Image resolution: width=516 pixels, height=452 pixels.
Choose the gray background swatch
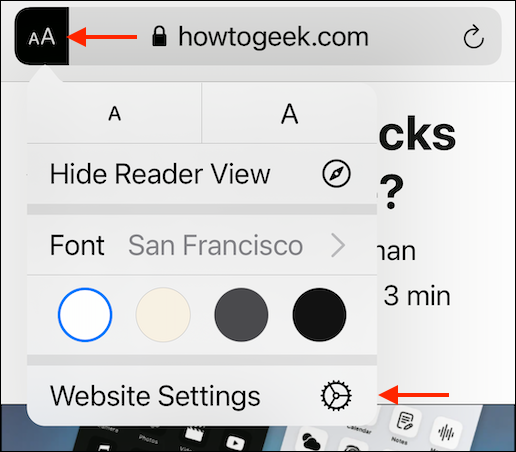(x=241, y=315)
